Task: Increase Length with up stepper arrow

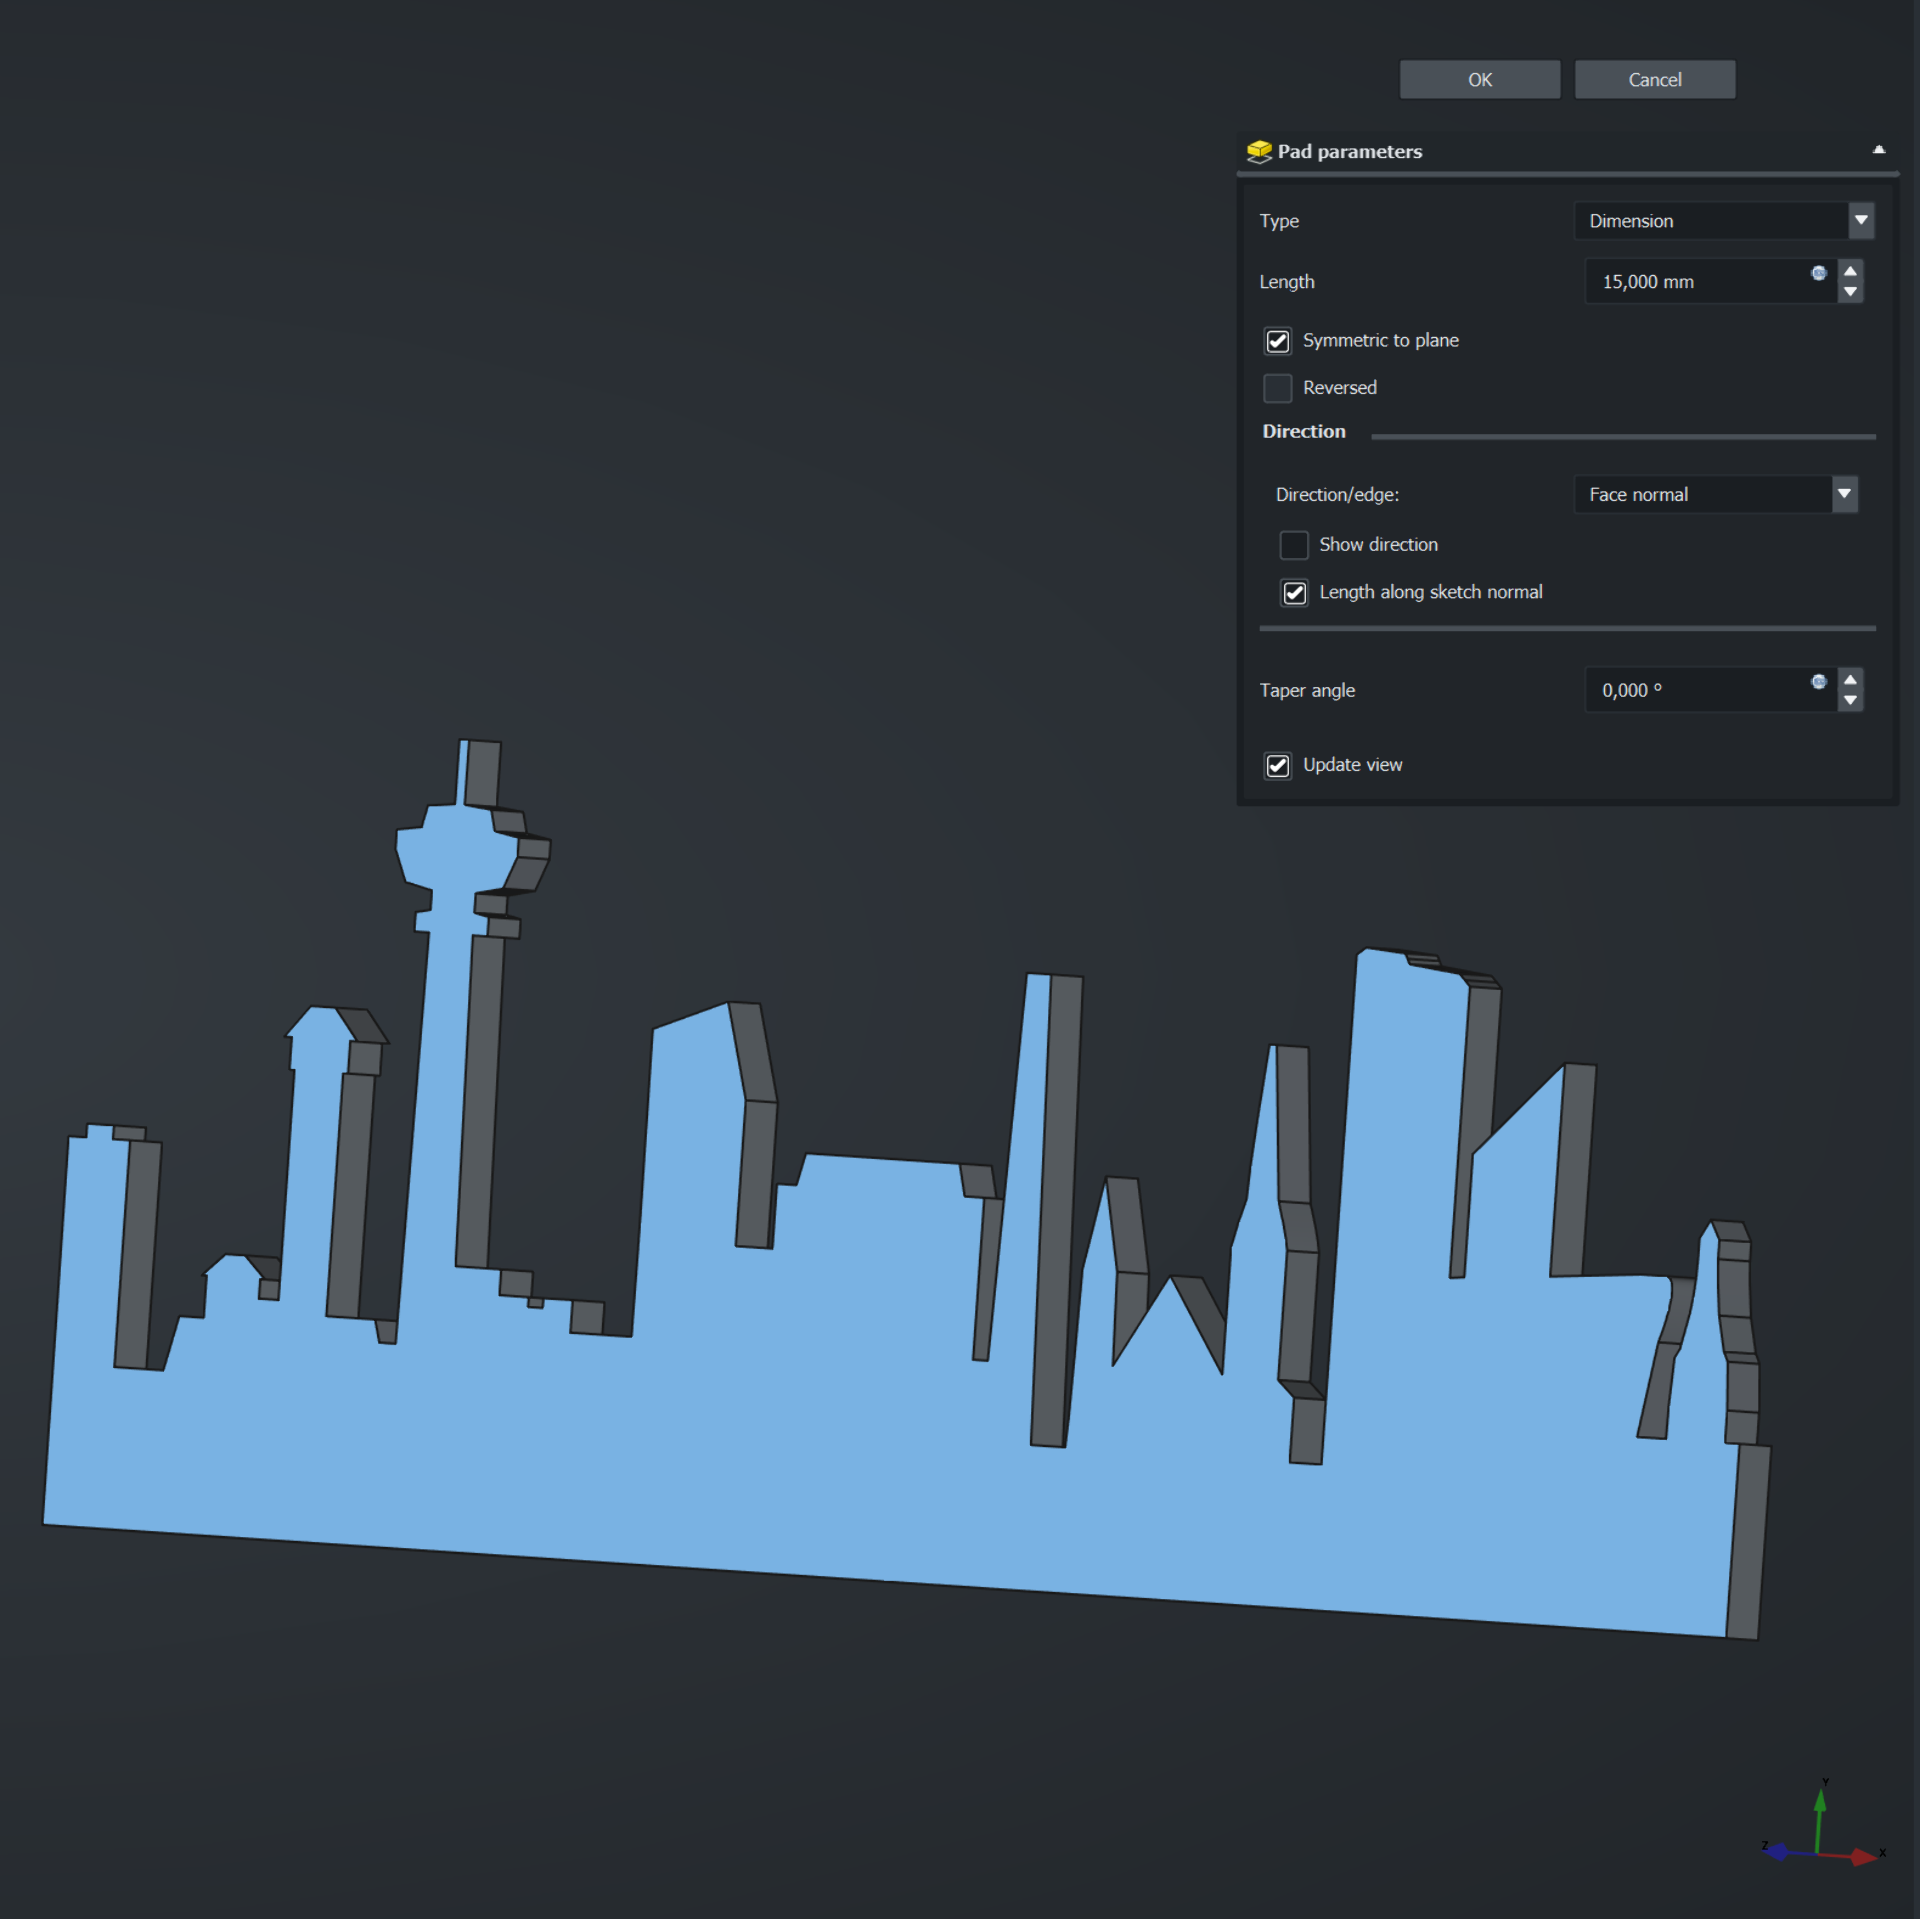Action: (1850, 271)
